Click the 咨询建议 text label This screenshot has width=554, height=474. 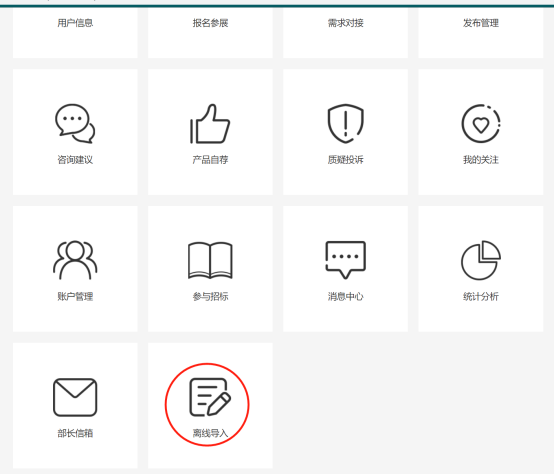coord(75,160)
